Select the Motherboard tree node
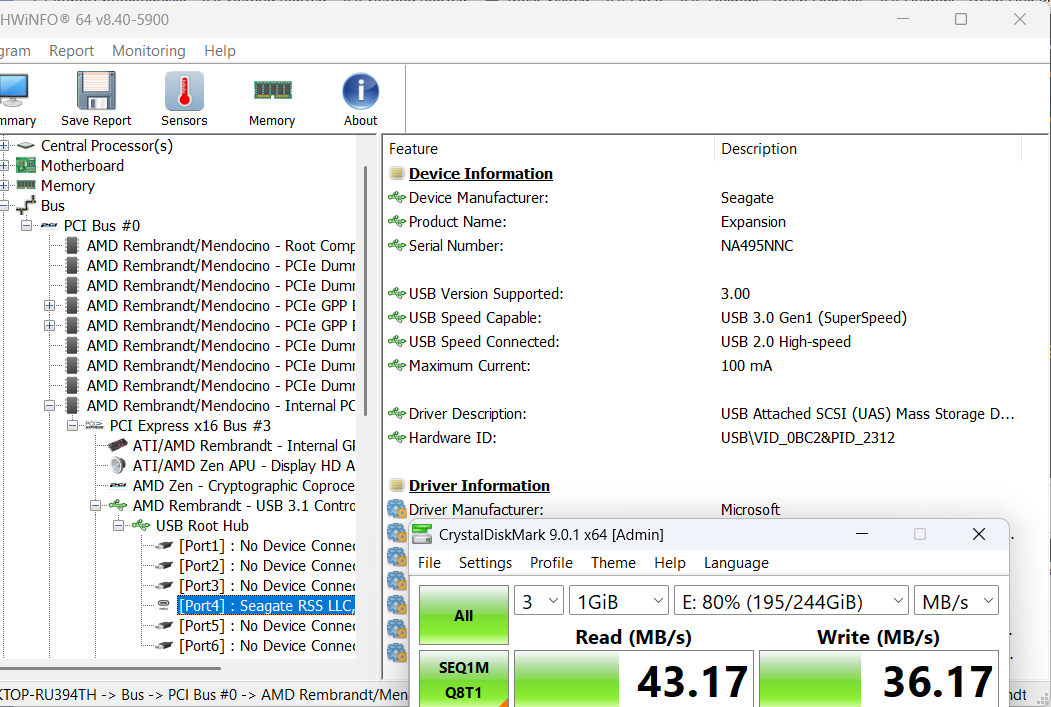The image size is (1051, 707). 82,166
